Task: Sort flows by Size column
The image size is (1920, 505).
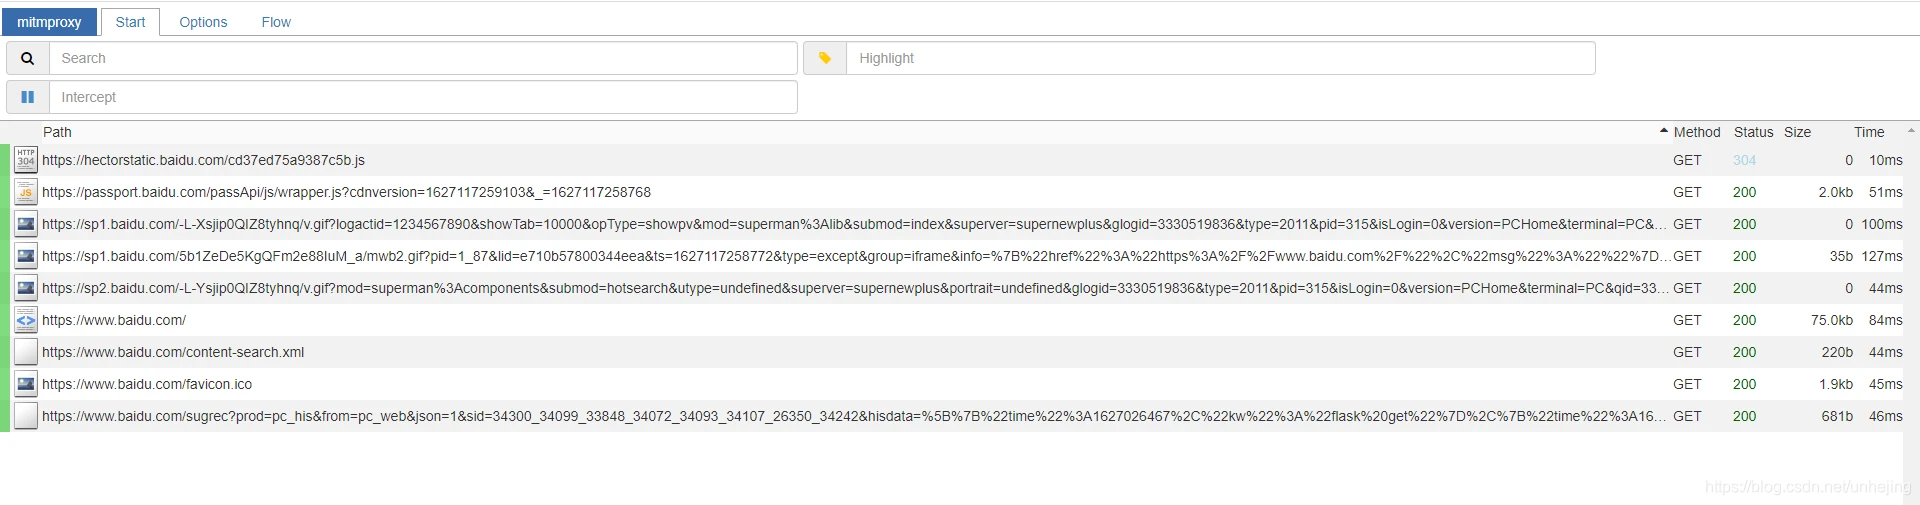Action: click(x=1797, y=132)
